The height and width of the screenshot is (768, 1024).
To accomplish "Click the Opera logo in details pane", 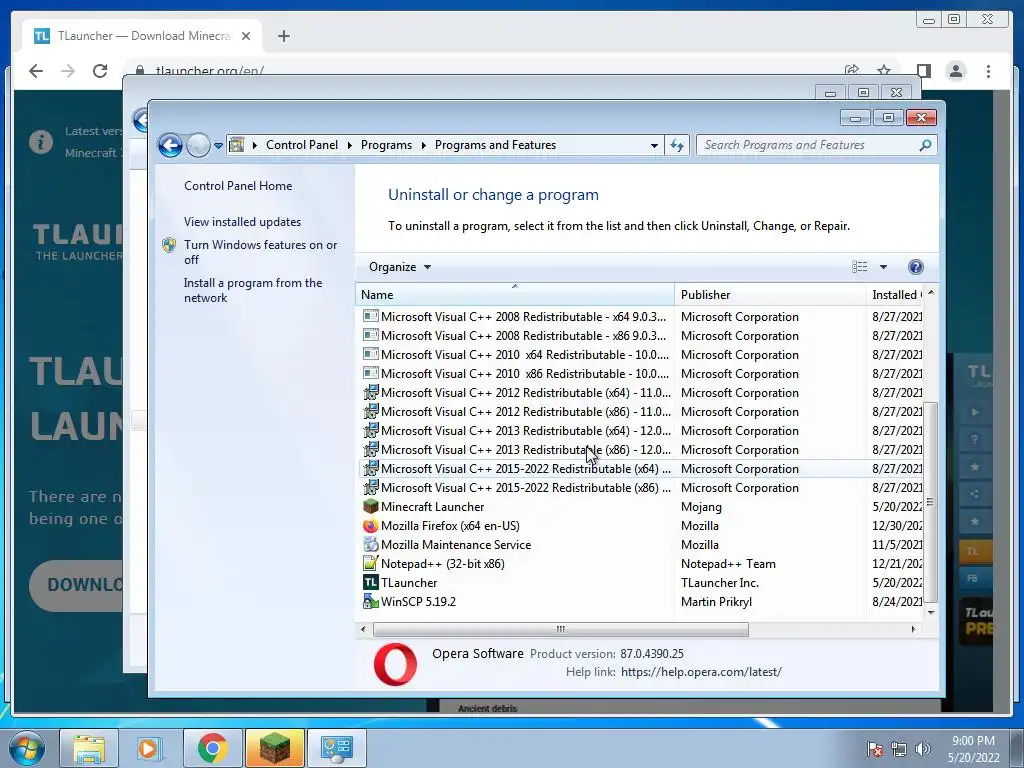I will (x=395, y=664).
